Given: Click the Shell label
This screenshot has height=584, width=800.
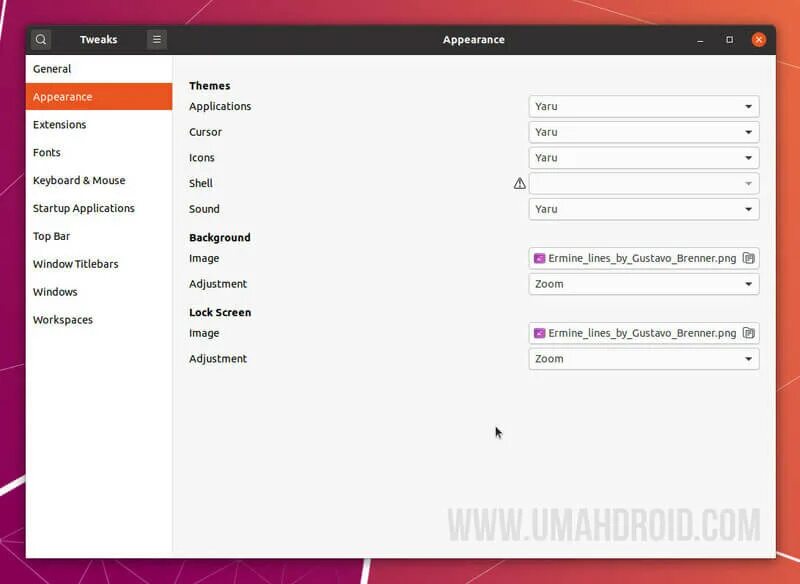Looking at the screenshot, I should pyautogui.click(x=201, y=184).
